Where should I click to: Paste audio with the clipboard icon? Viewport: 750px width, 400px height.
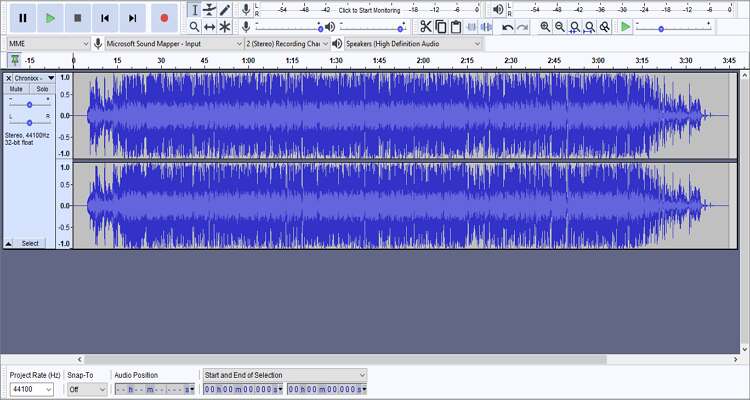[456, 27]
